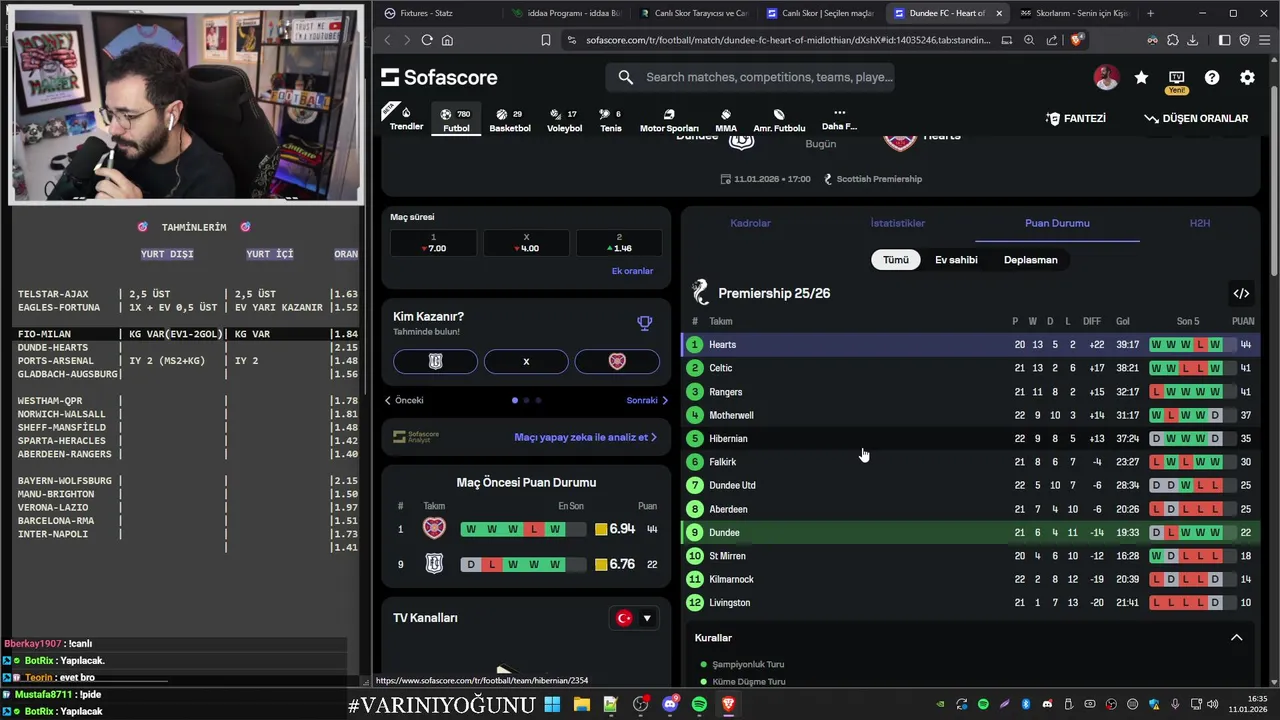Vote for Dundee in the Kim Kazanır poll

[435, 361]
